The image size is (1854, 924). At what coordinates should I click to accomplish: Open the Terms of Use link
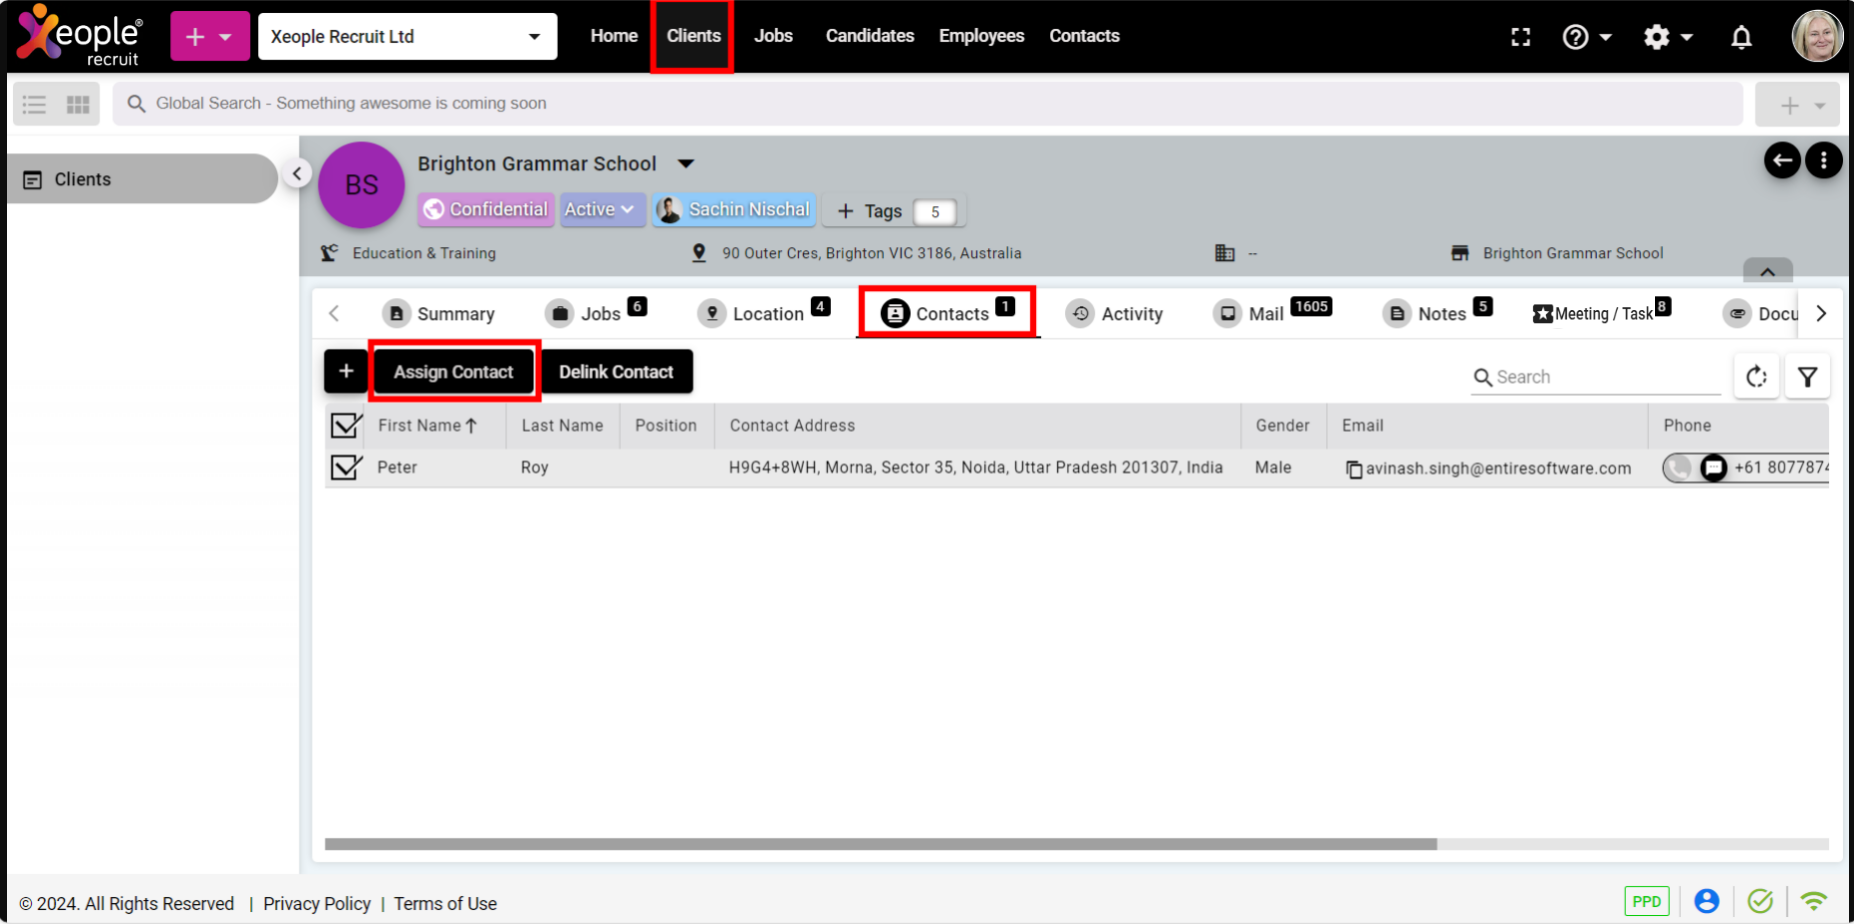(445, 903)
